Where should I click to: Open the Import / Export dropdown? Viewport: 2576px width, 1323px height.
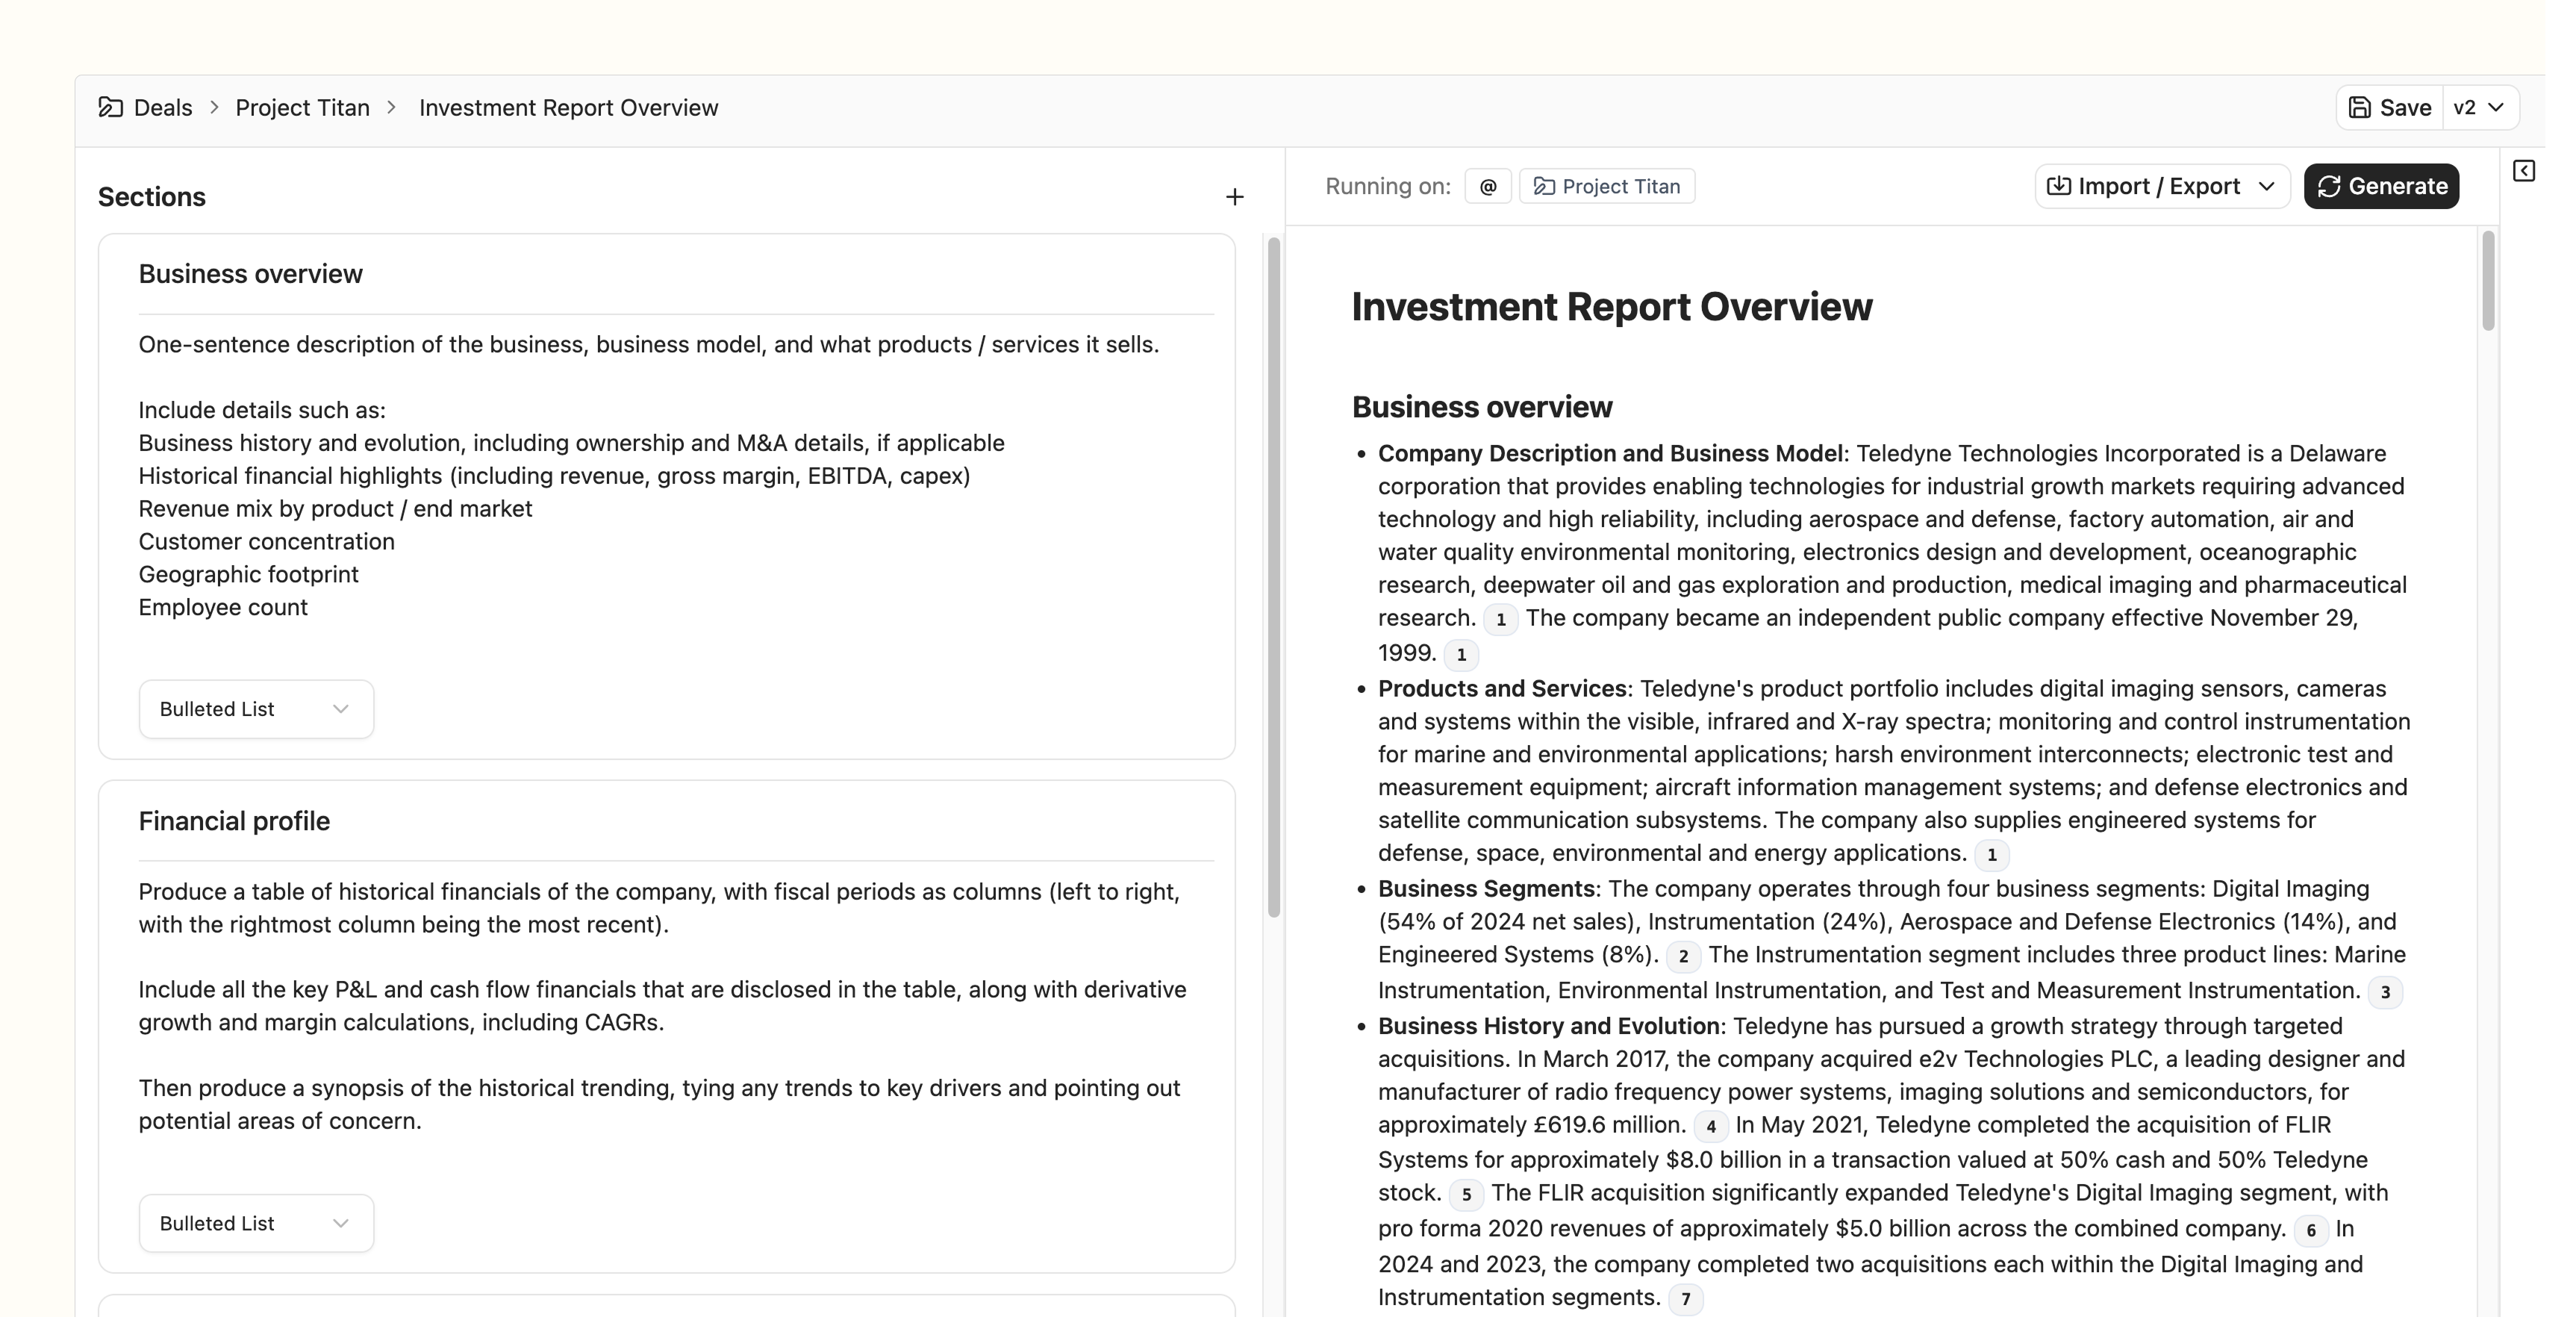(2161, 187)
